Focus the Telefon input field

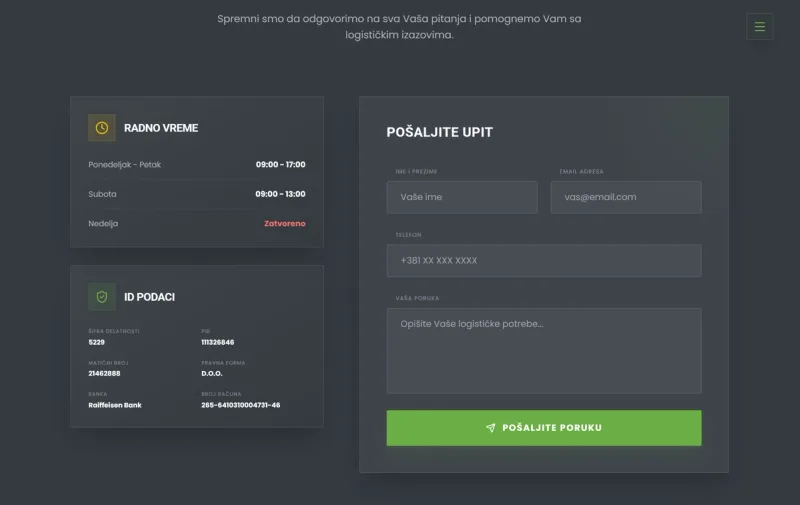point(544,261)
